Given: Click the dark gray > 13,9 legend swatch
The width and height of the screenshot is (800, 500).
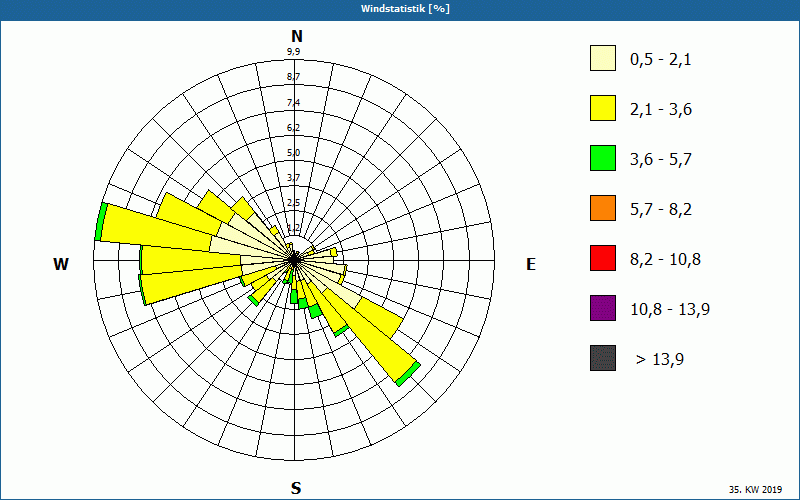Looking at the screenshot, I should (x=603, y=358).
